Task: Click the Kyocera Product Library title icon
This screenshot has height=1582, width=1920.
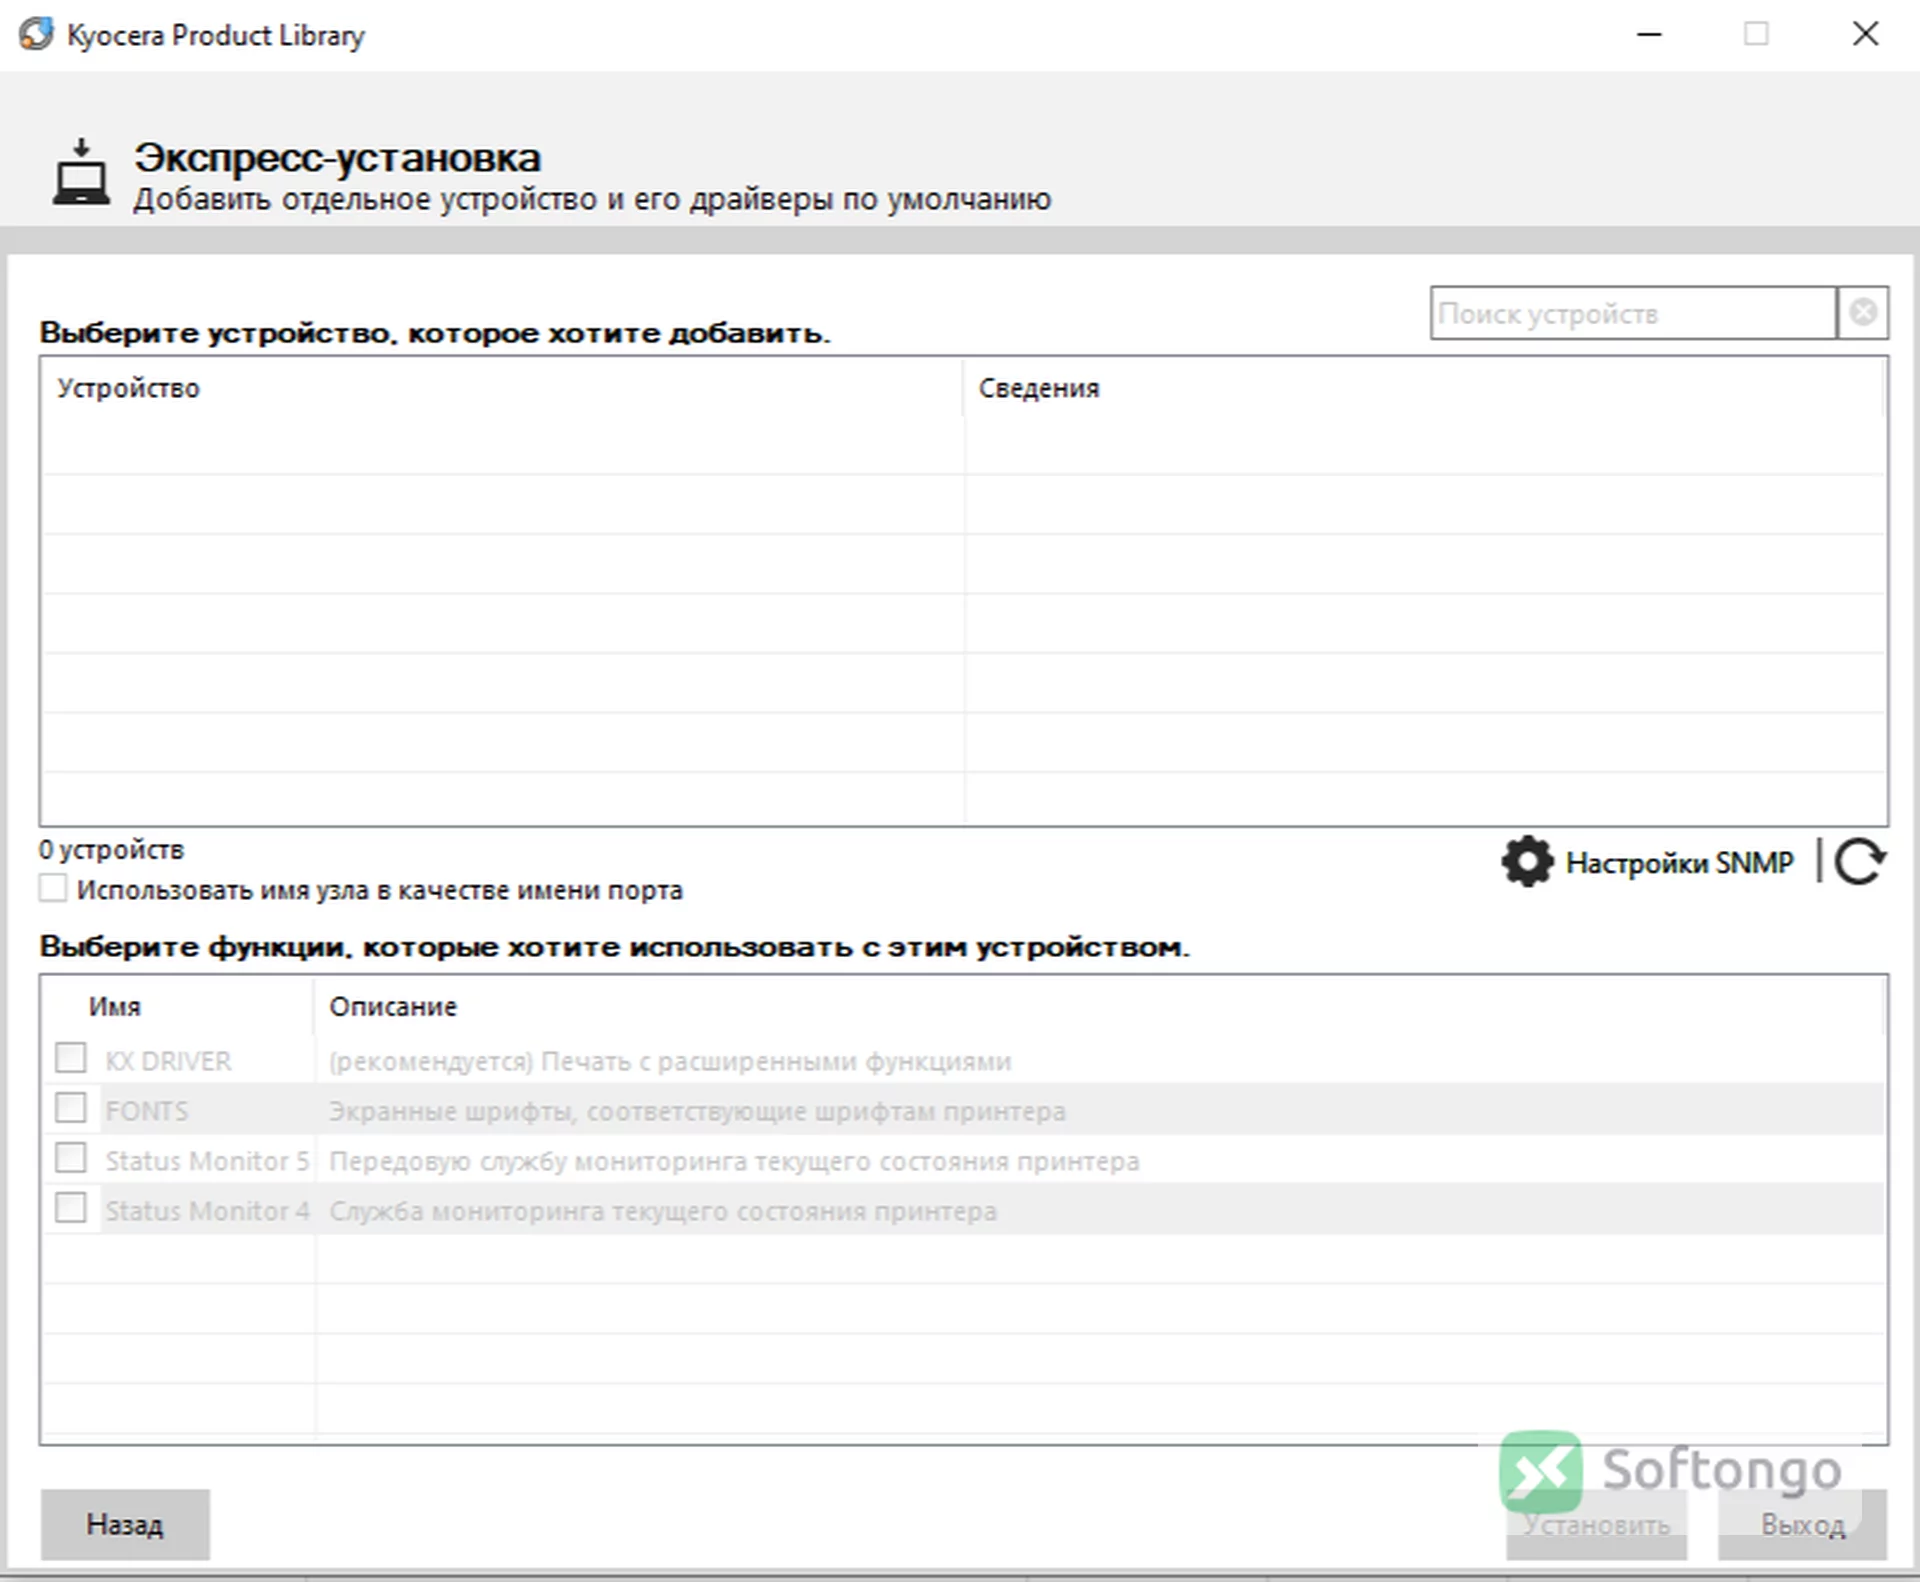Action: pyautogui.click(x=36, y=34)
